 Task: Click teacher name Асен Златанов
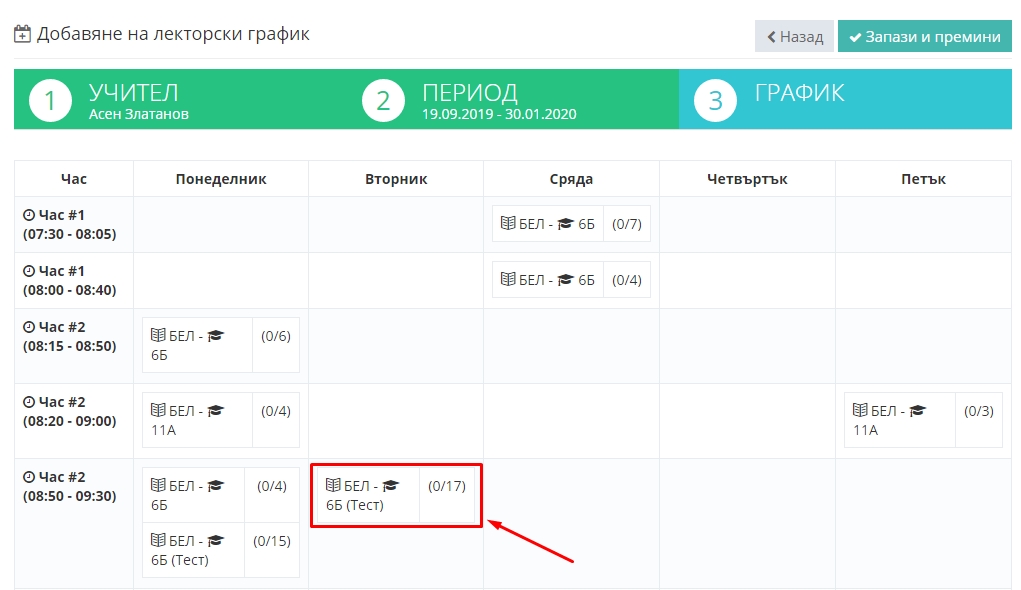tap(139, 114)
